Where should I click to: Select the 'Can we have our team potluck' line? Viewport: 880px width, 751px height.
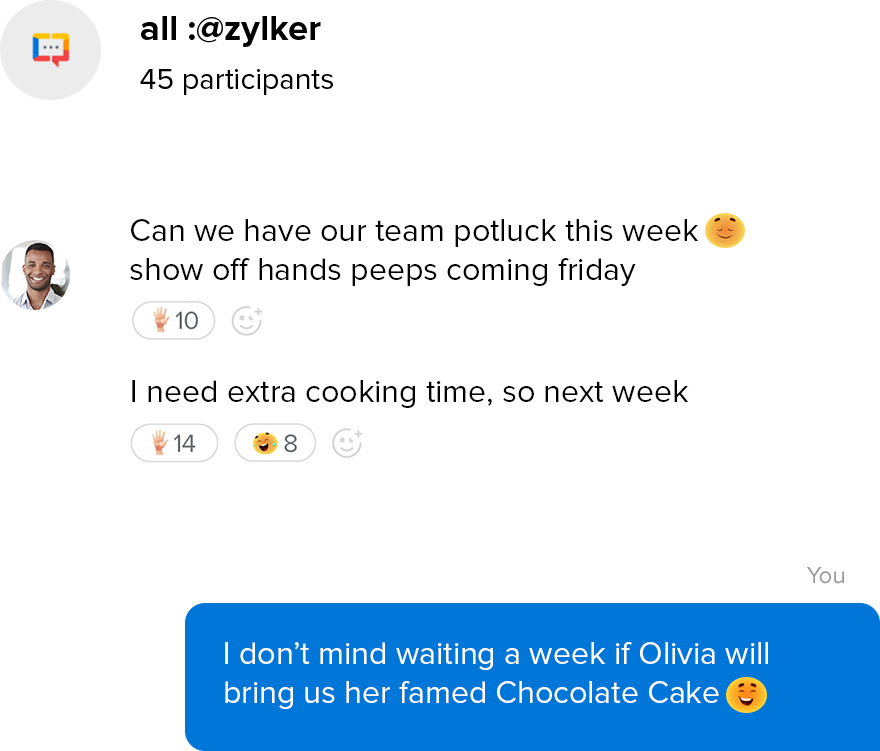(x=413, y=231)
